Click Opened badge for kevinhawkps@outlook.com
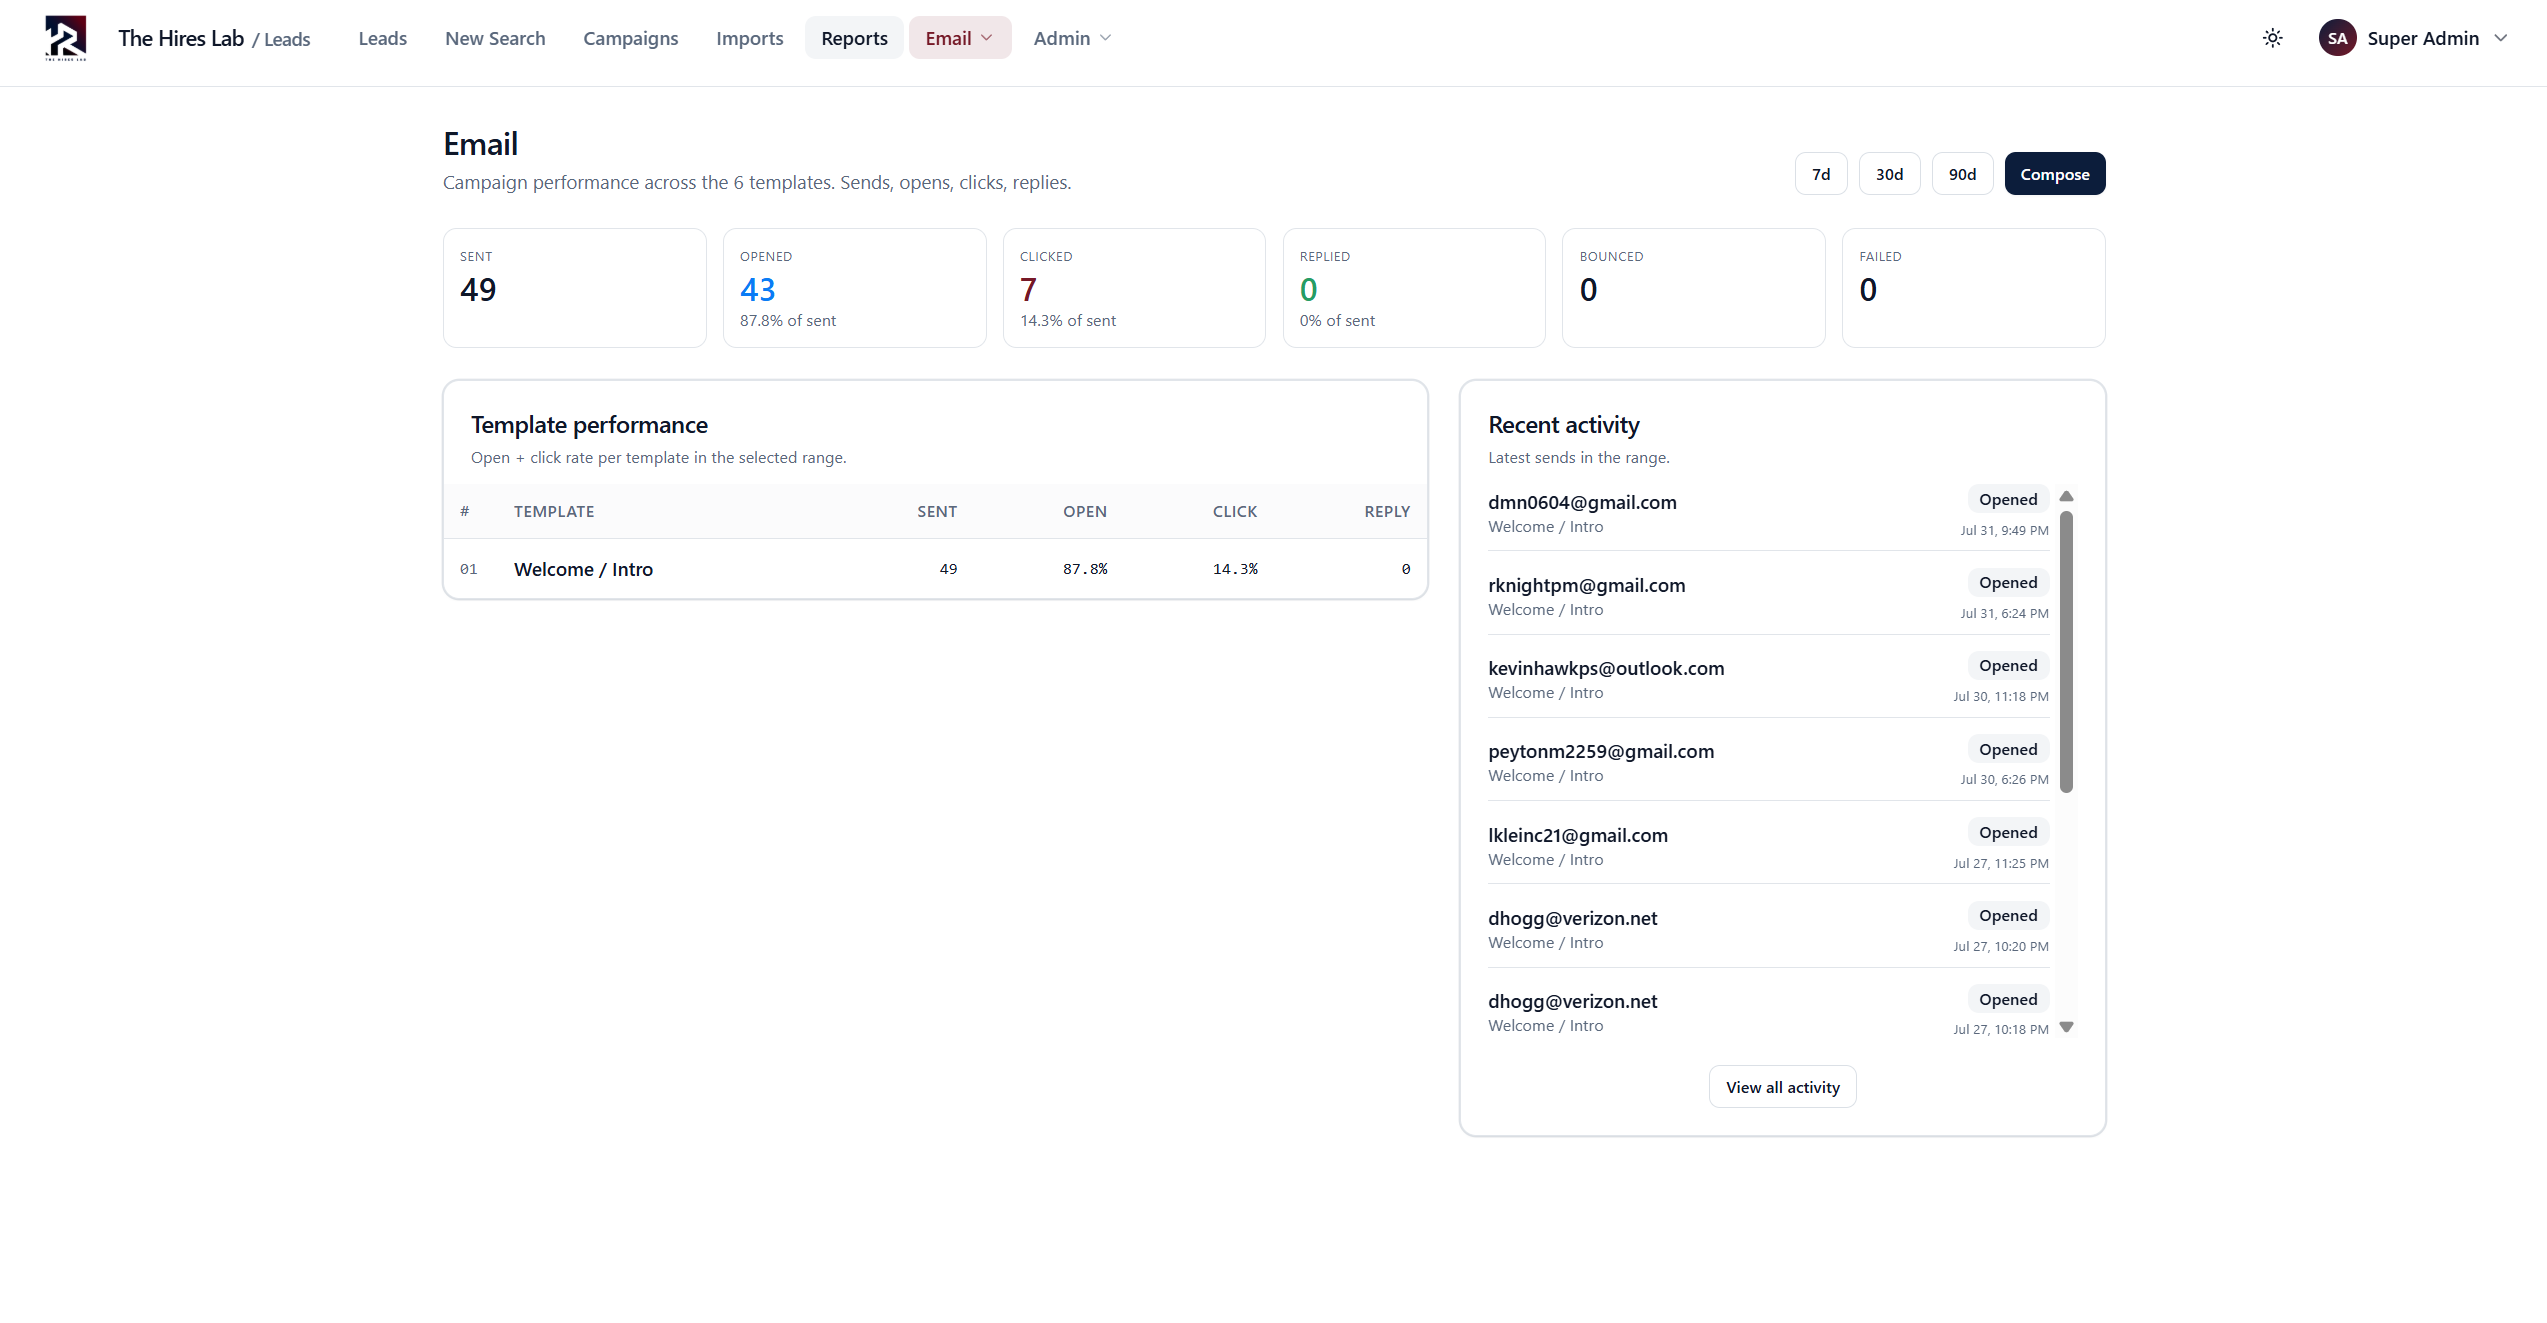 pos(2008,665)
